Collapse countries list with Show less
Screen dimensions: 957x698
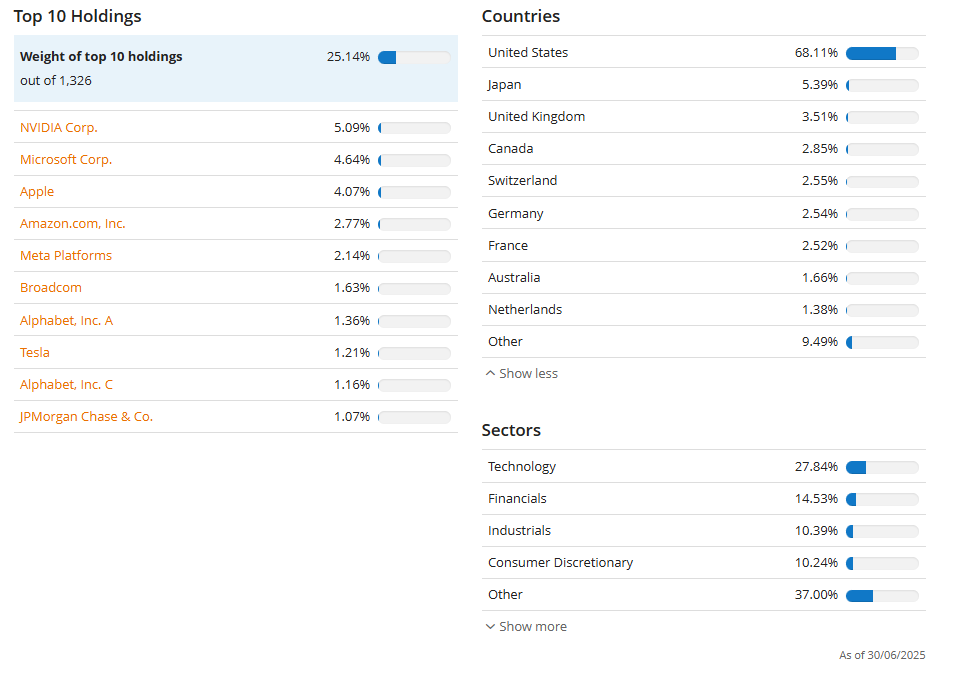pyautogui.click(x=522, y=373)
